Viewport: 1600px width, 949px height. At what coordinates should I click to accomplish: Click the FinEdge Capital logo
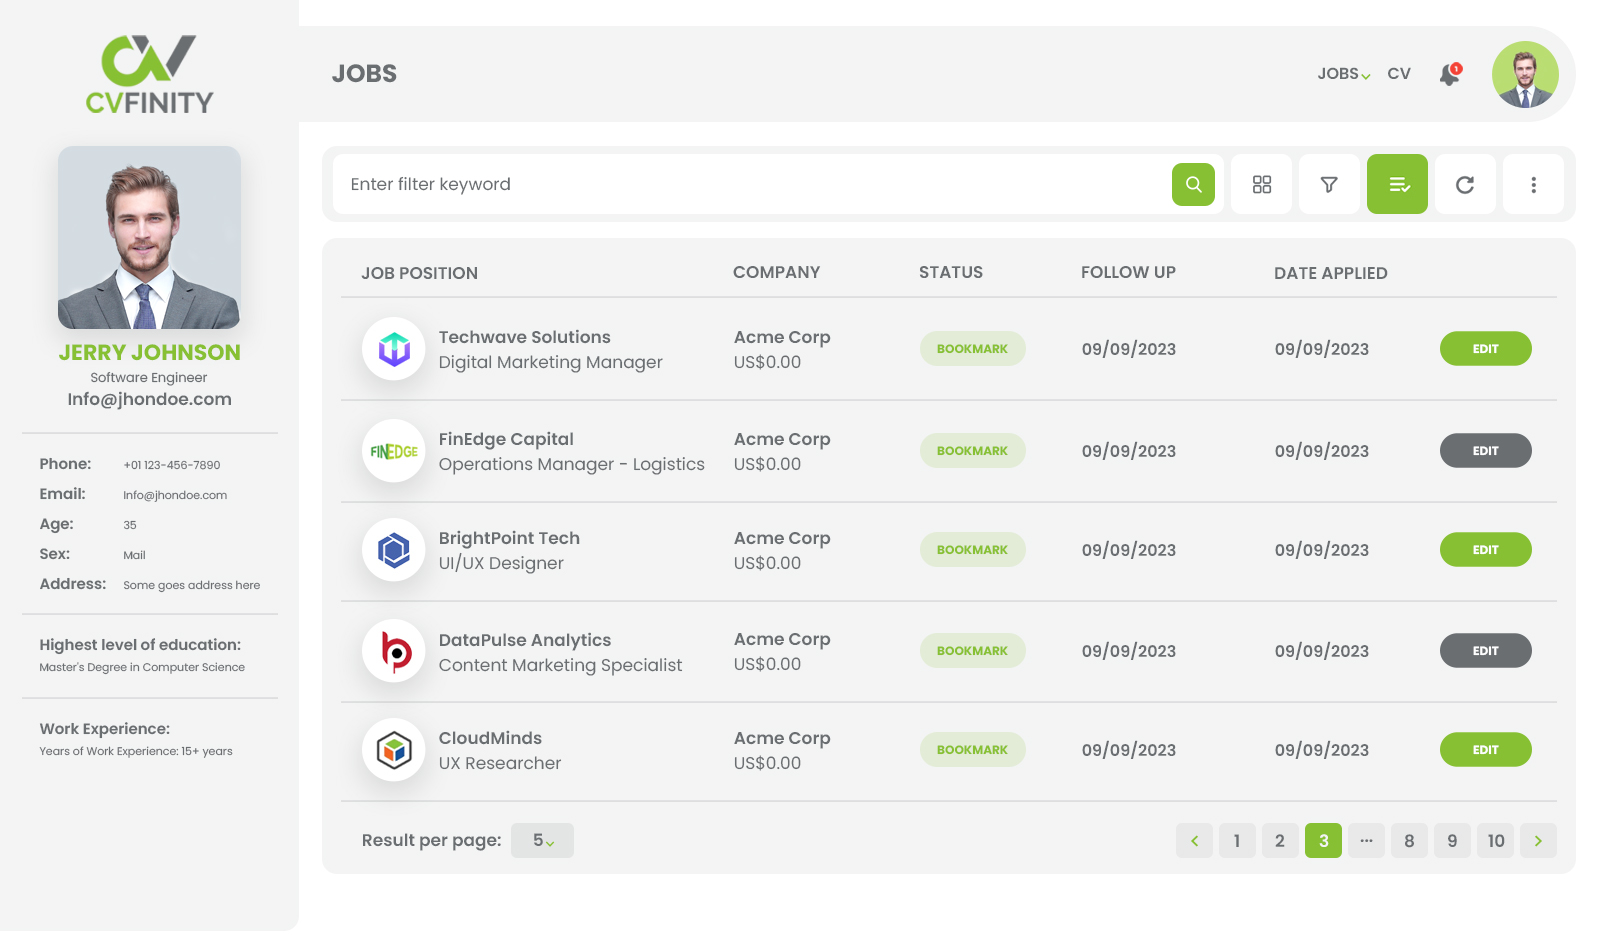click(393, 451)
